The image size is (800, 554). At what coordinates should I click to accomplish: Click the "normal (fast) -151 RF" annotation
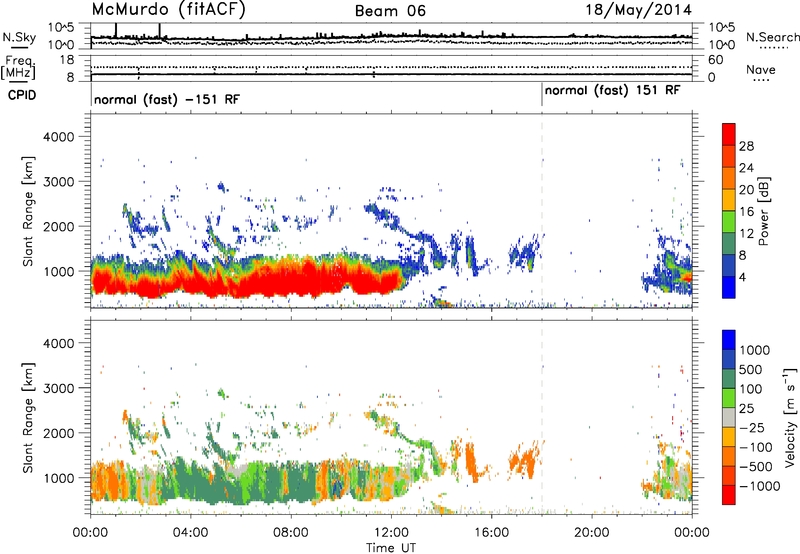167,99
